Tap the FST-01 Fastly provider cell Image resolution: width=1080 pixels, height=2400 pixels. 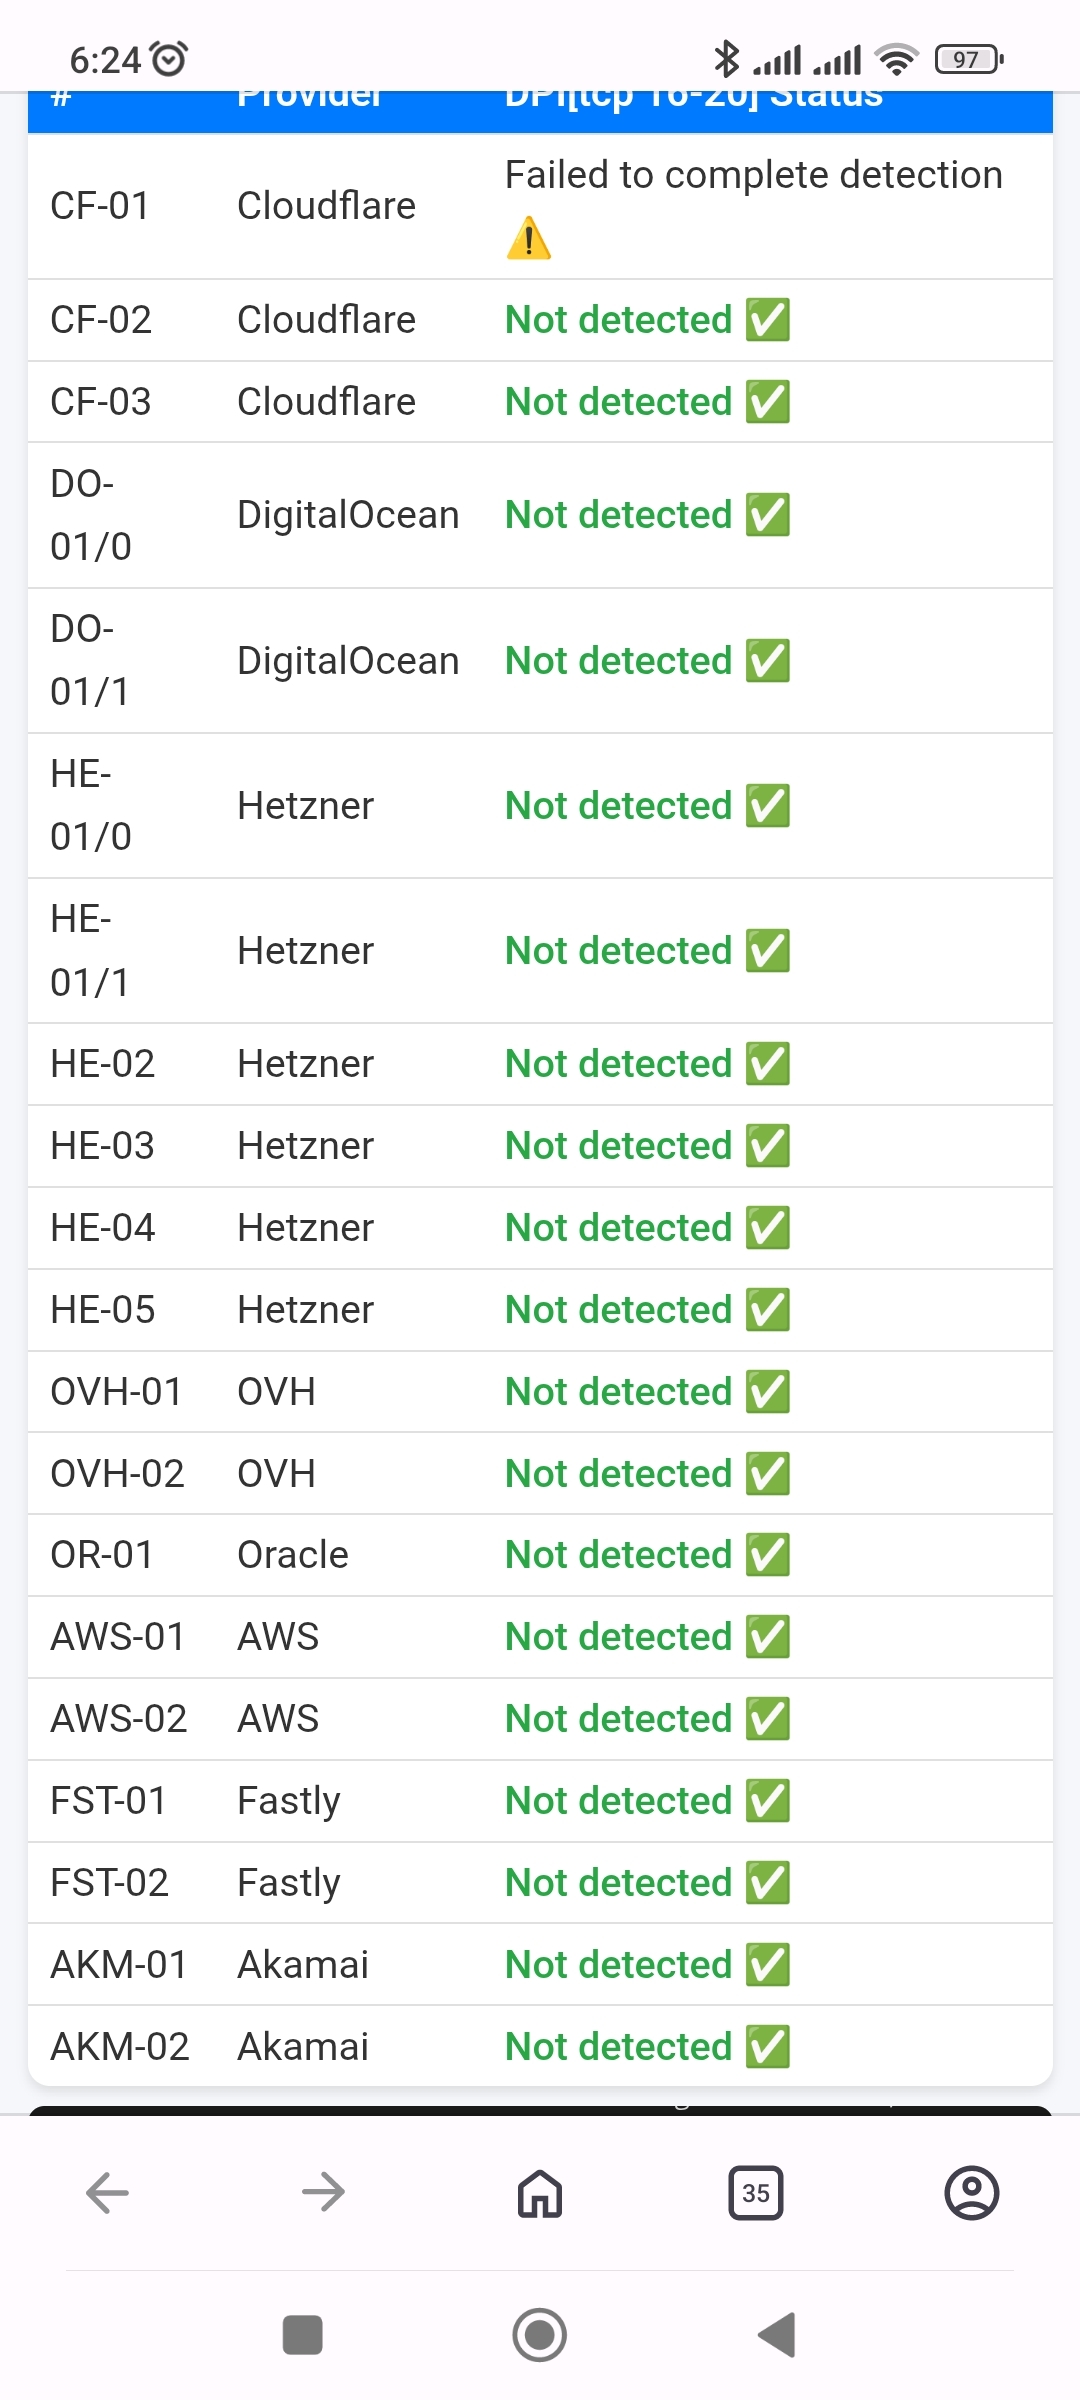click(289, 1801)
